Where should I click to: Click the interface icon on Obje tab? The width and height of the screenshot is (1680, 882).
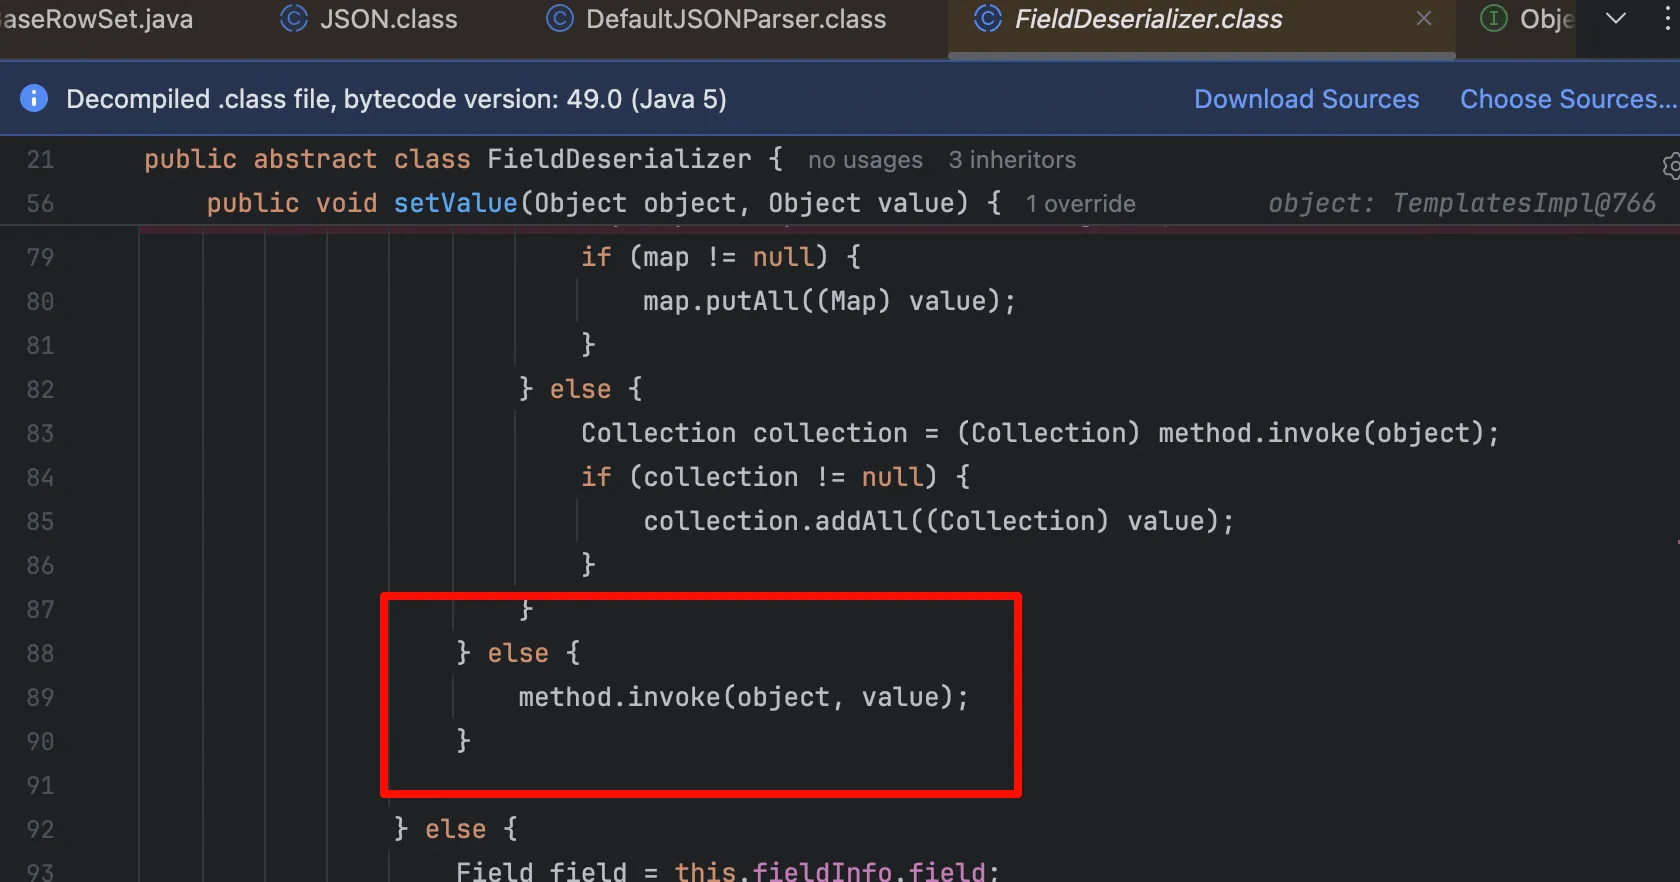coord(1493,19)
